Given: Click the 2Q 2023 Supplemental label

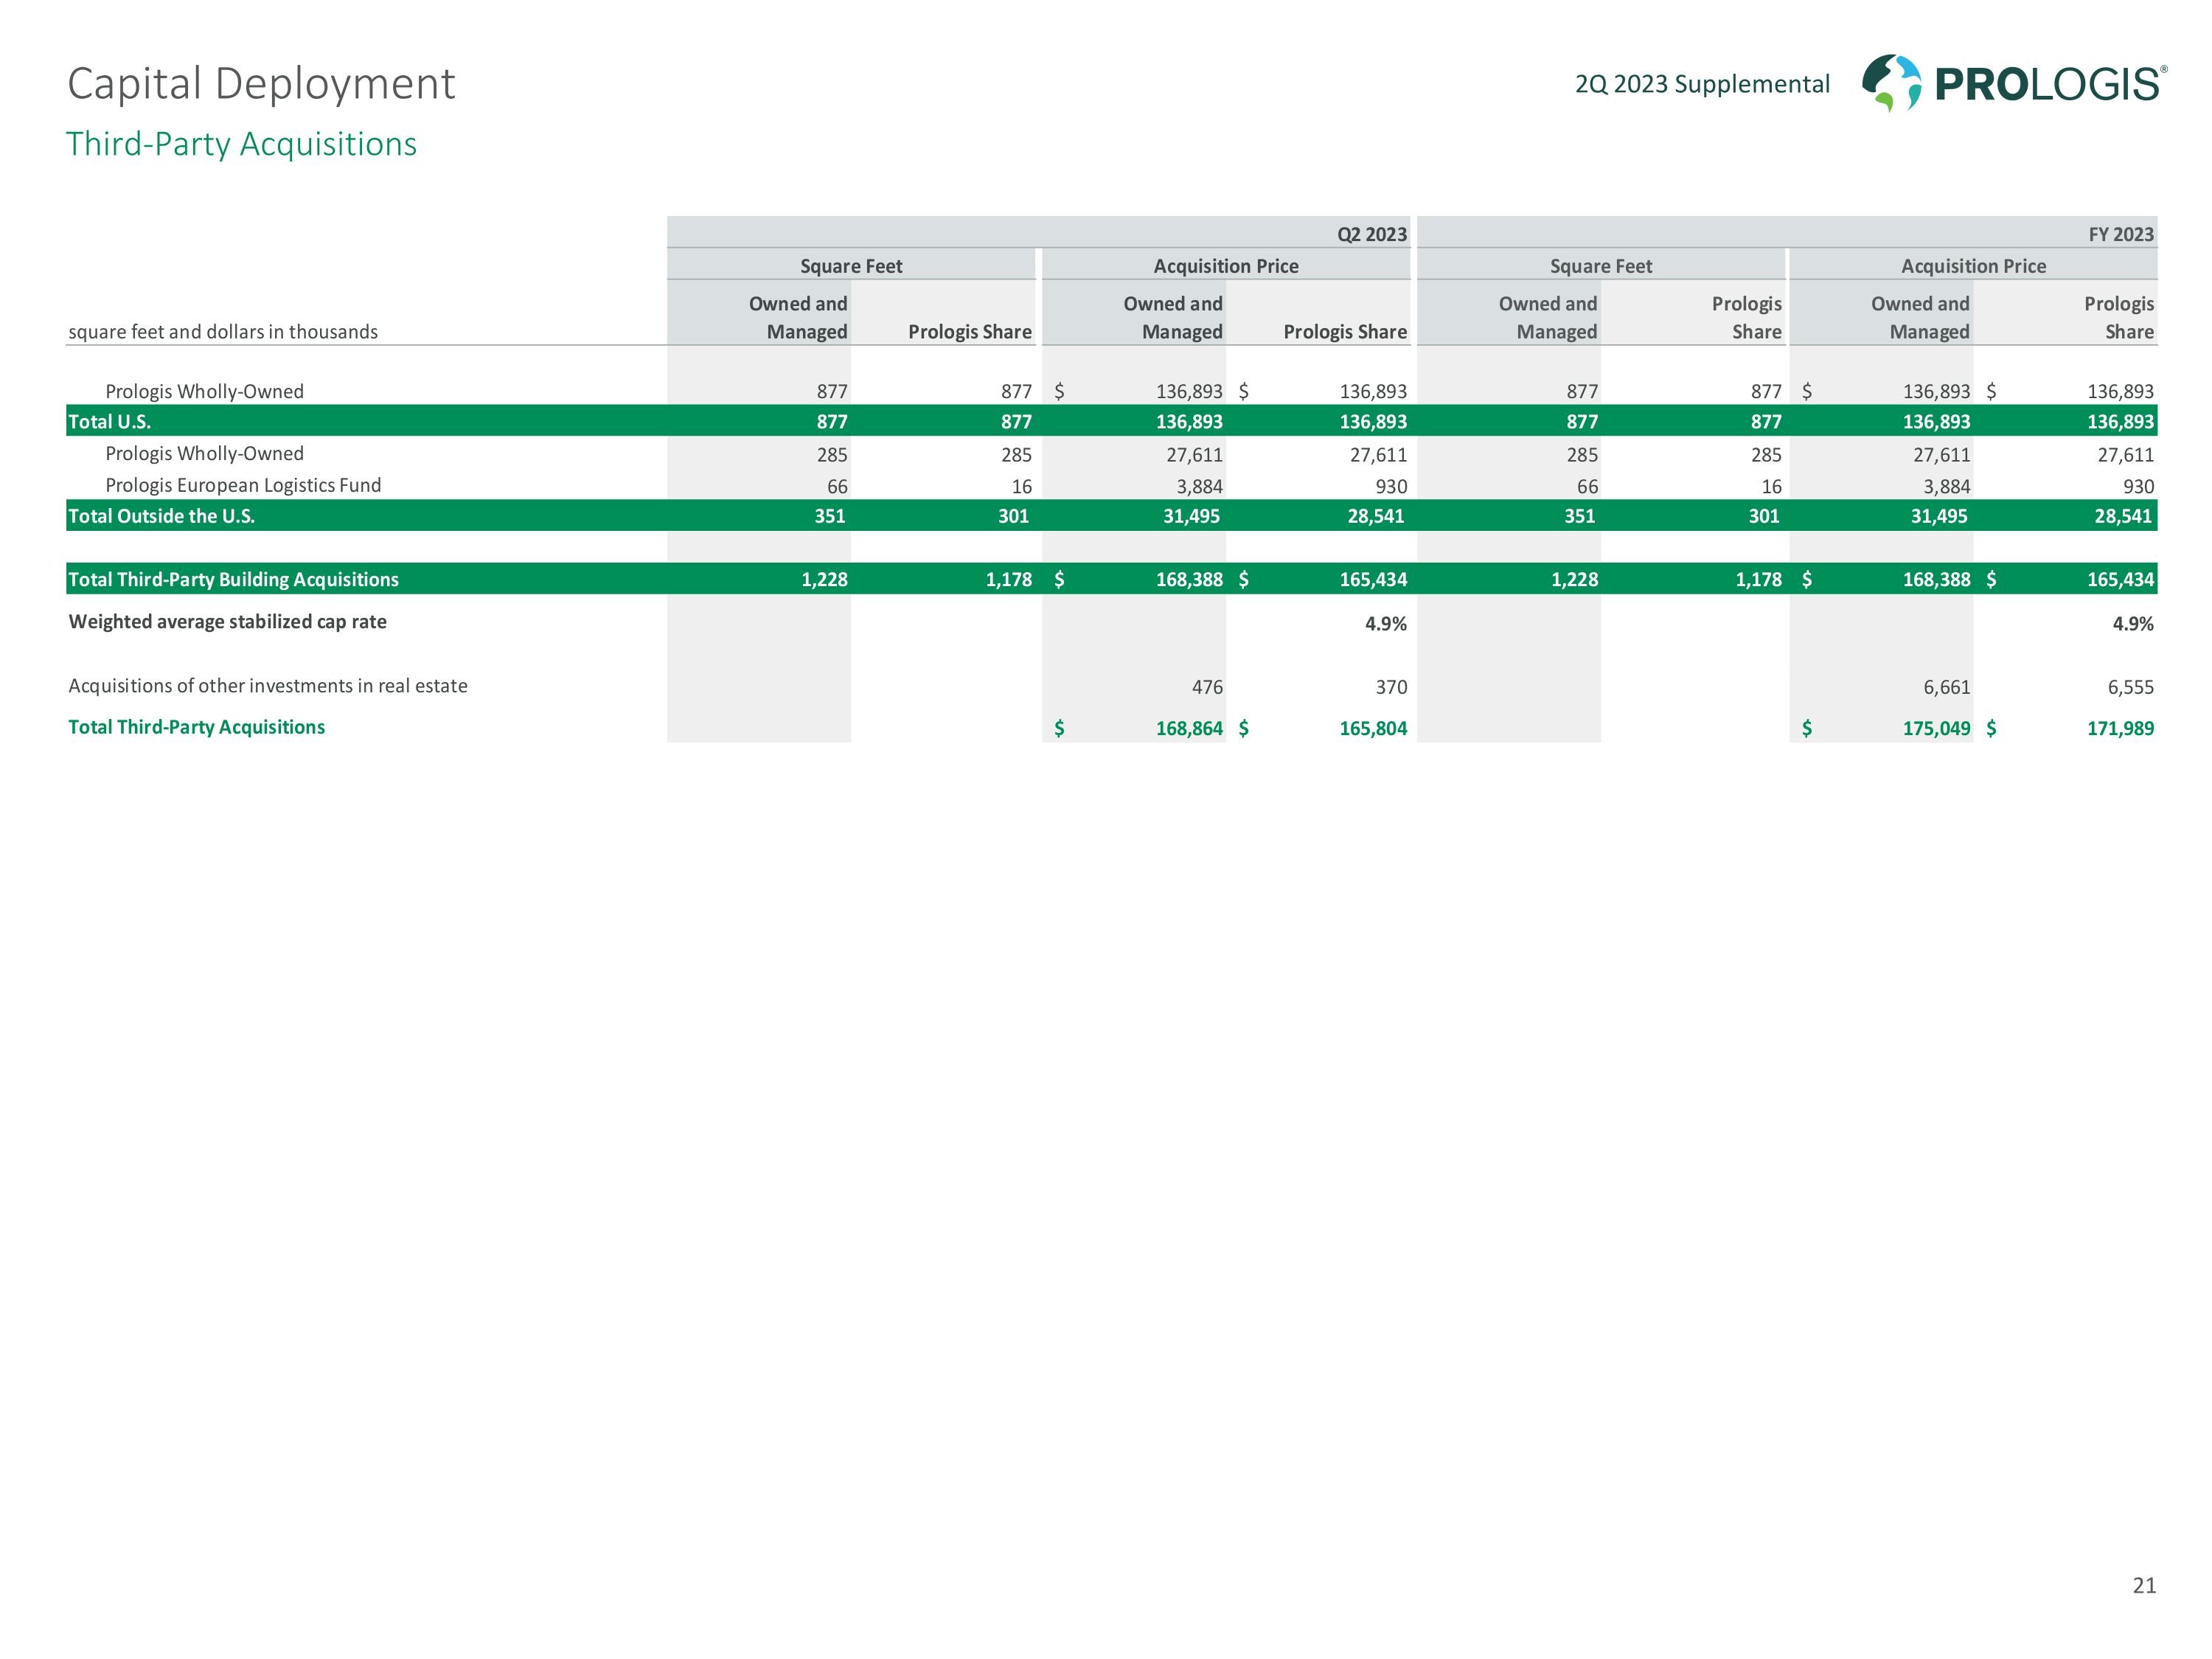Looking at the screenshot, I should pos(1702,85).
